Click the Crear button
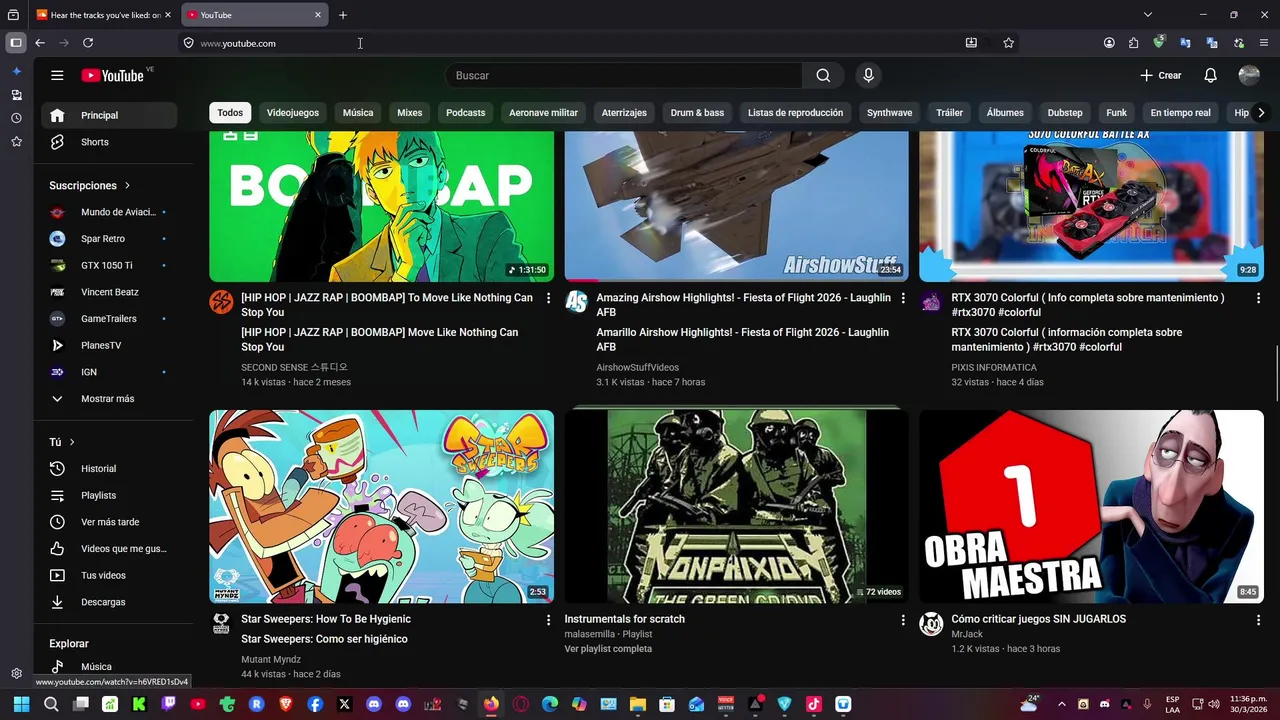This screenshot has height=720, width=1280. pos(1160,75)
